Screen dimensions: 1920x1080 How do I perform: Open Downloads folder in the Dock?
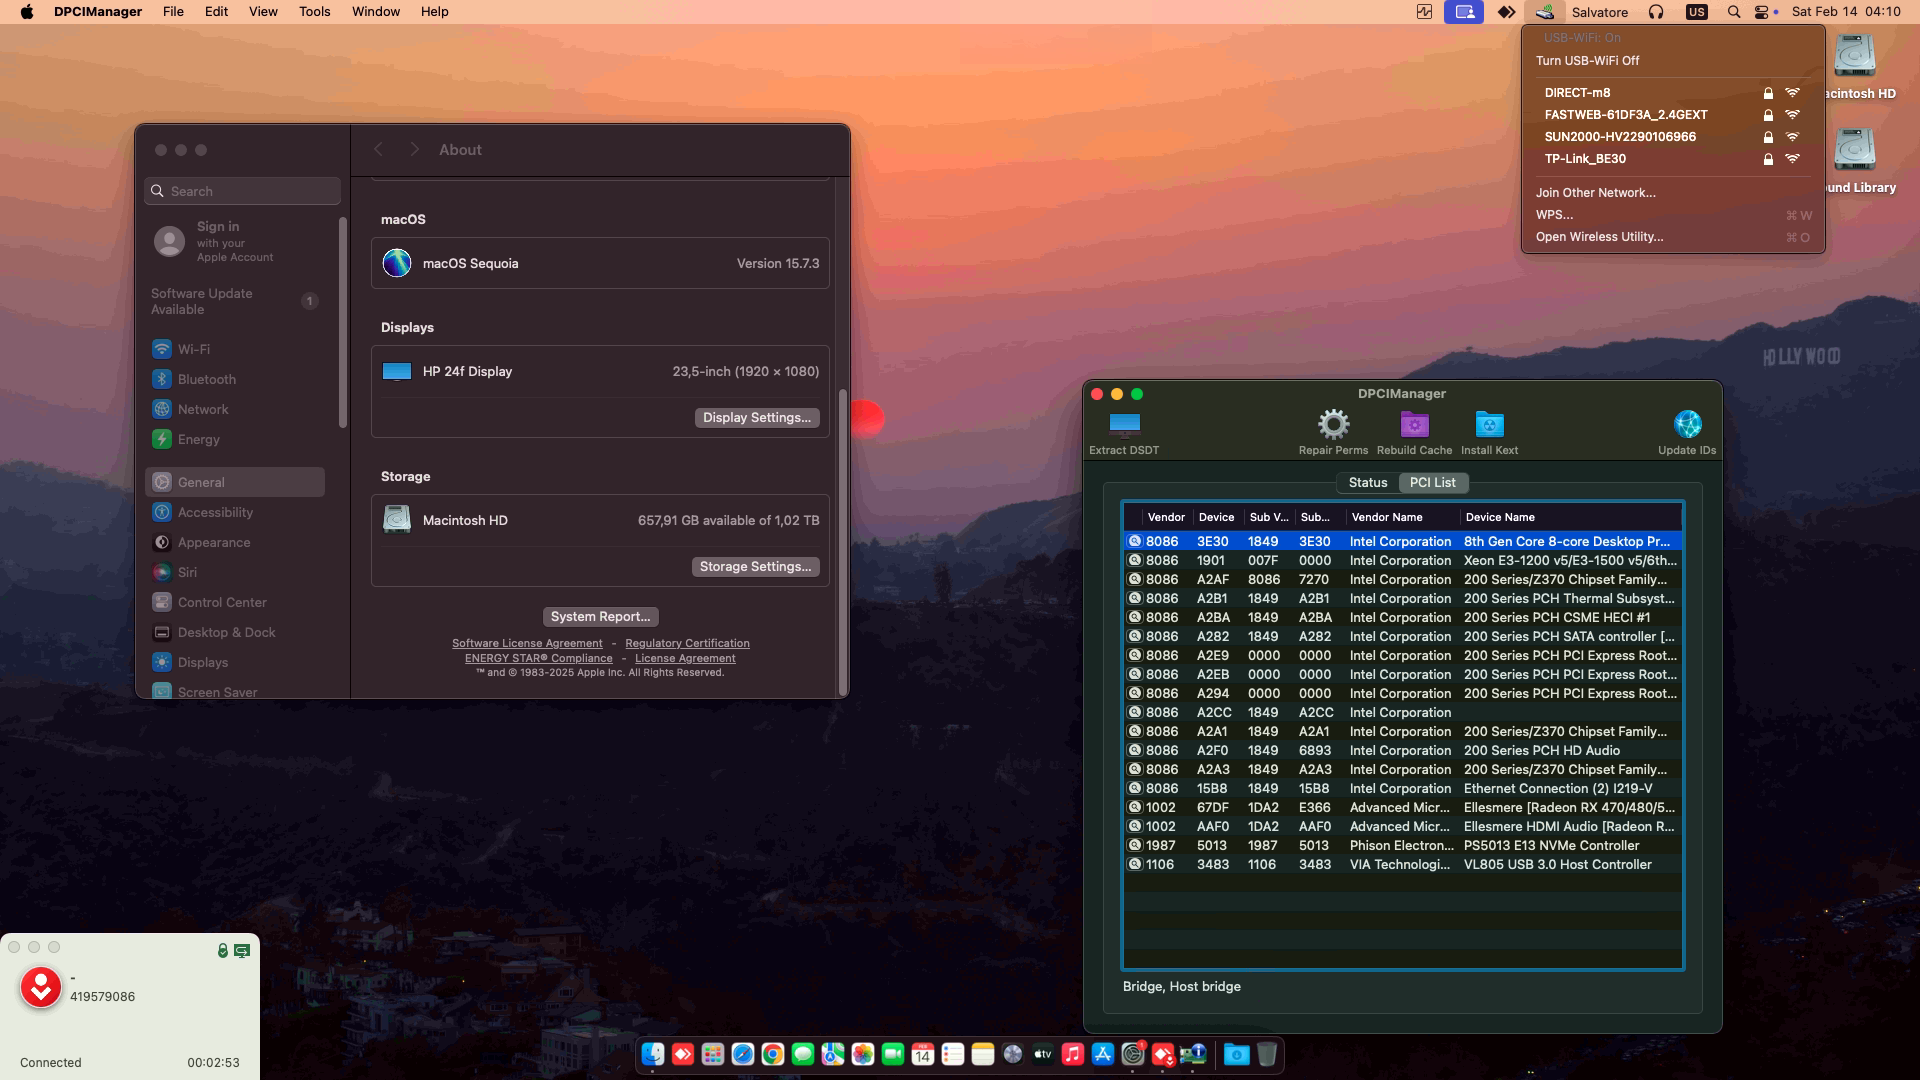click(x=1237, y=1054)
